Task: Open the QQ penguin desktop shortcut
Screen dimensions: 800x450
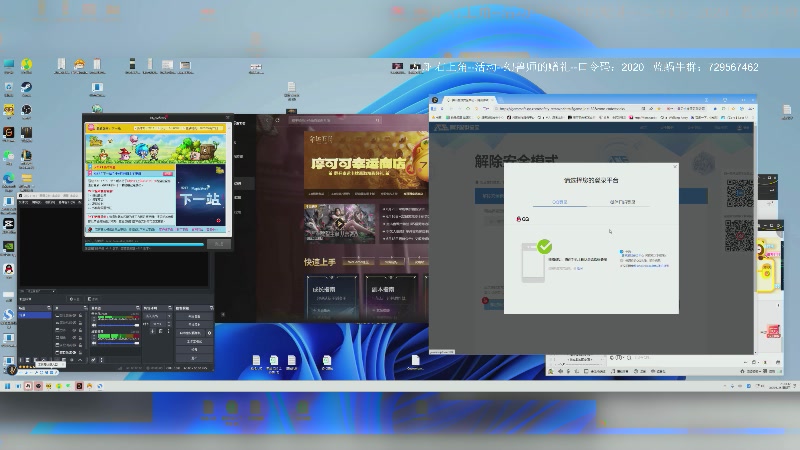Action: (x=9, y=269)
